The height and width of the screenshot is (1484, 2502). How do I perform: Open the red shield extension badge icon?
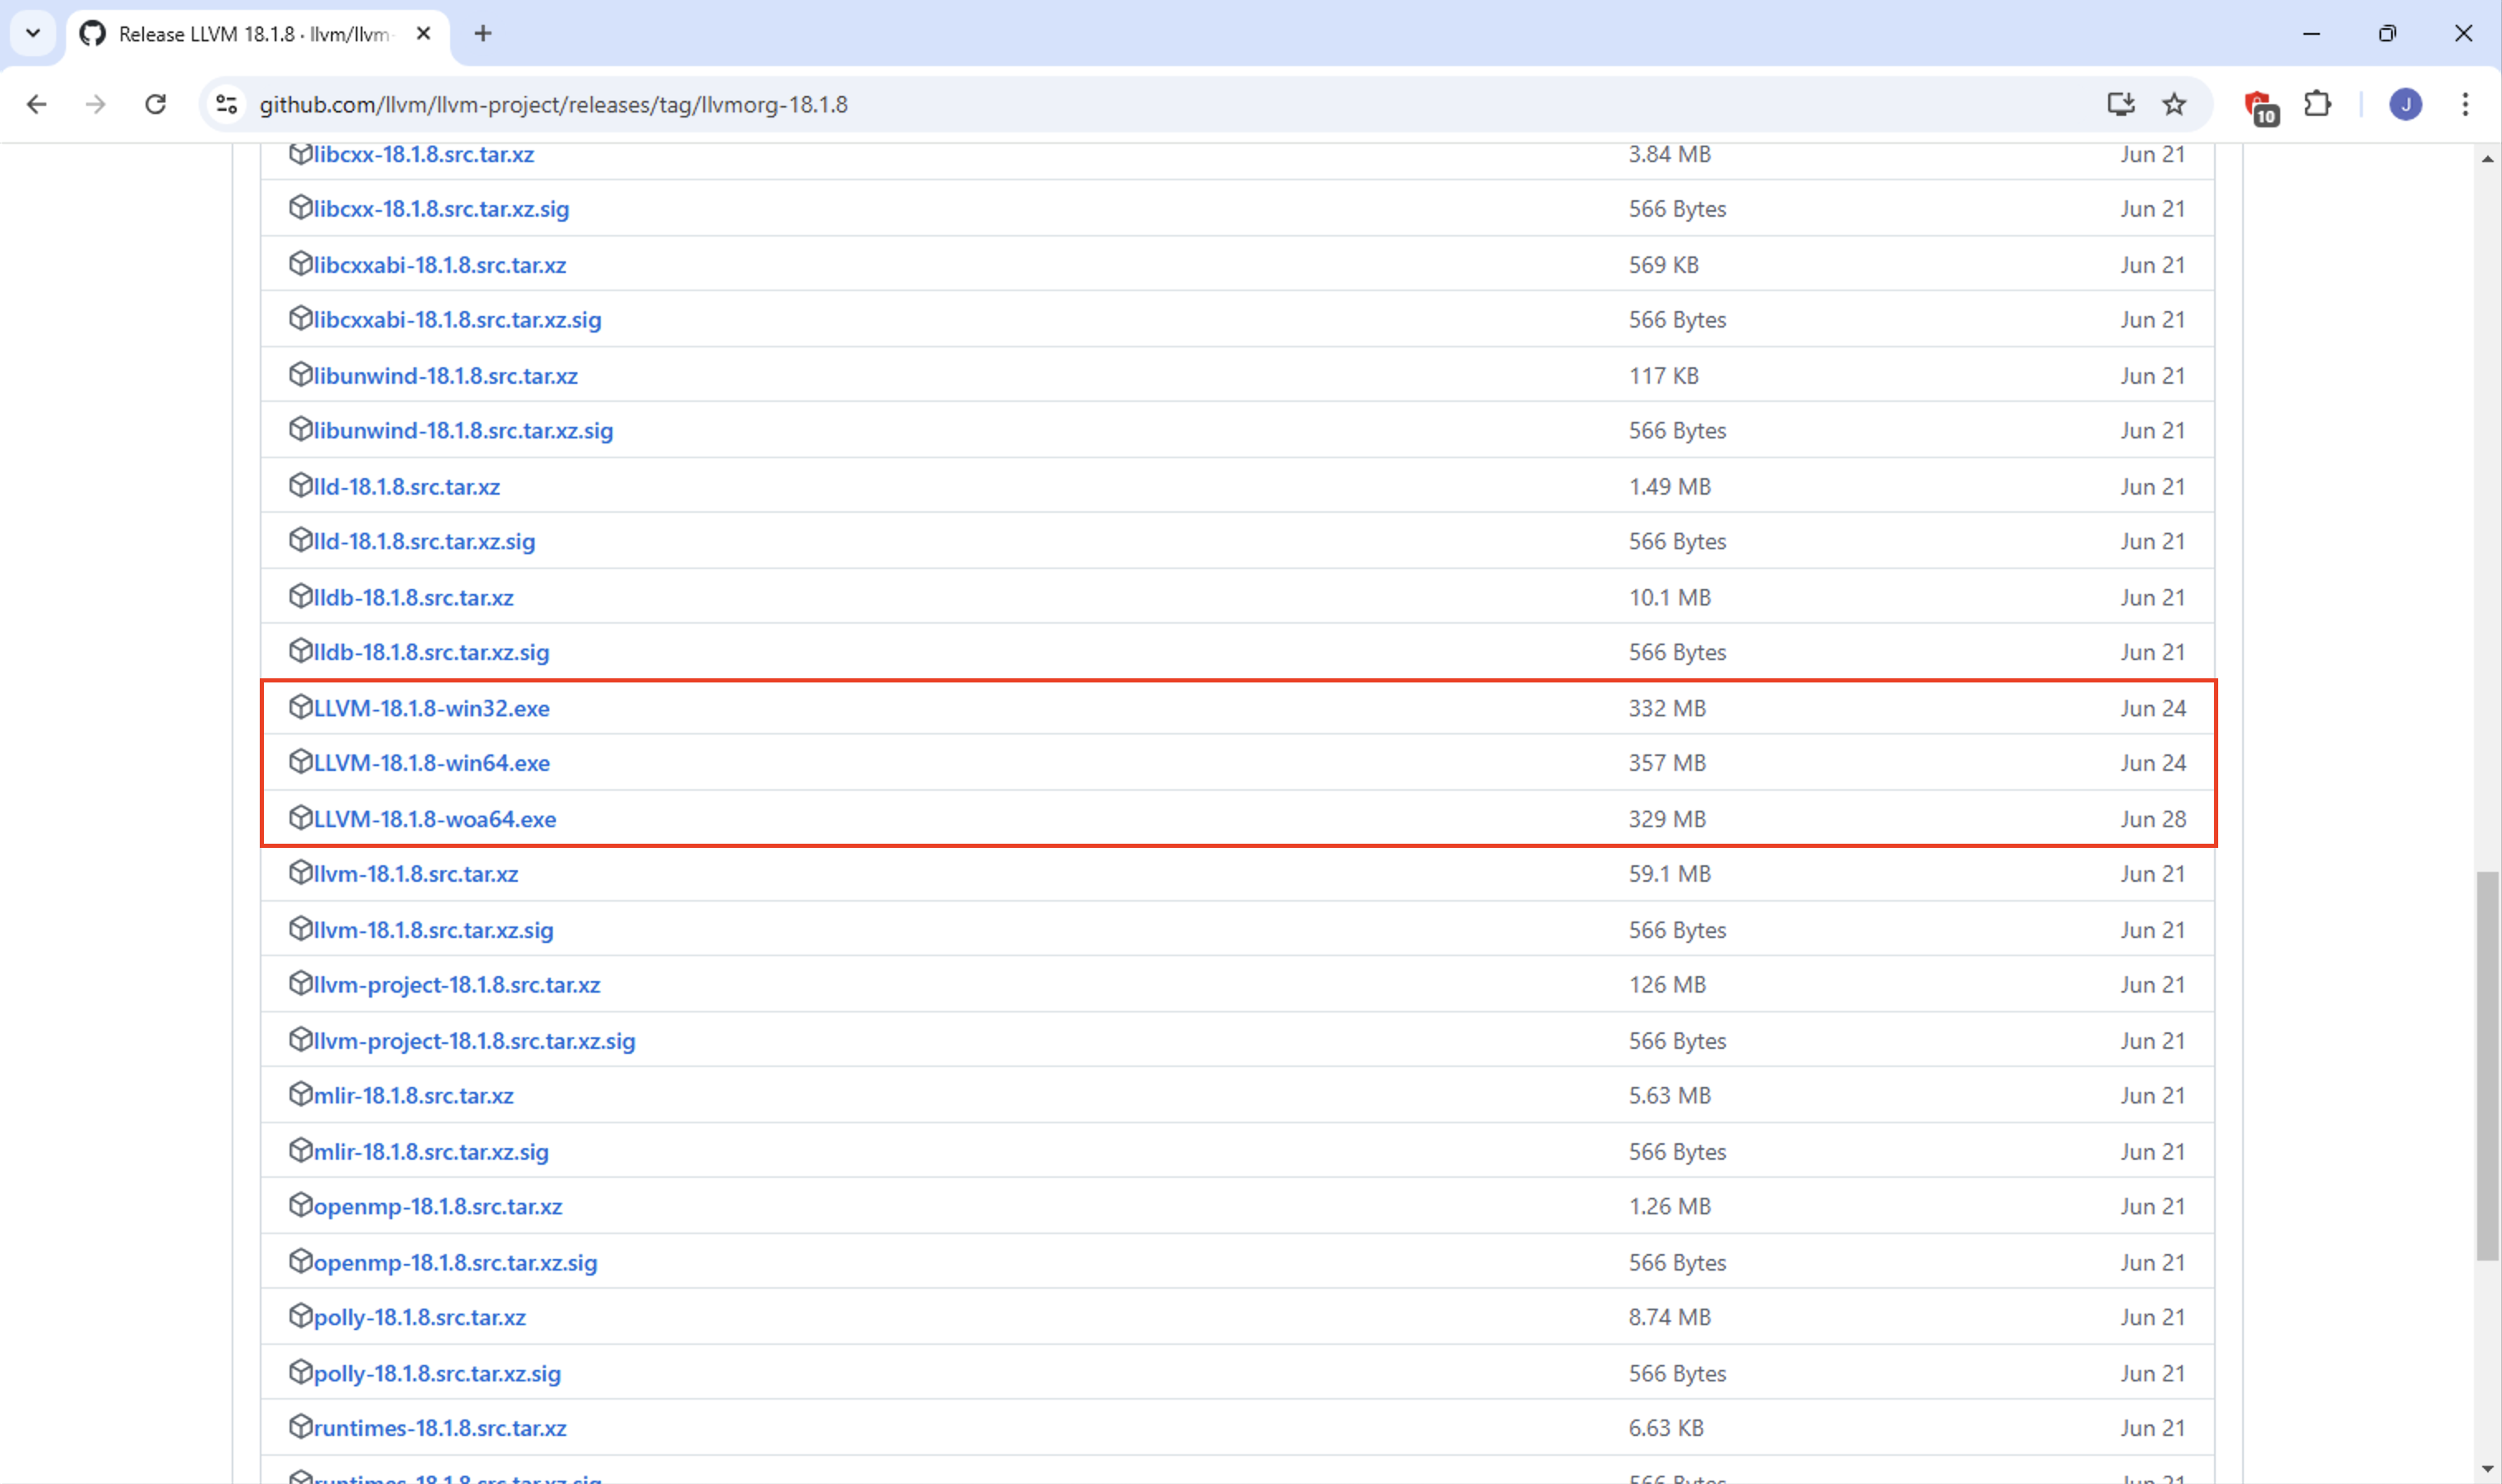2260,106
